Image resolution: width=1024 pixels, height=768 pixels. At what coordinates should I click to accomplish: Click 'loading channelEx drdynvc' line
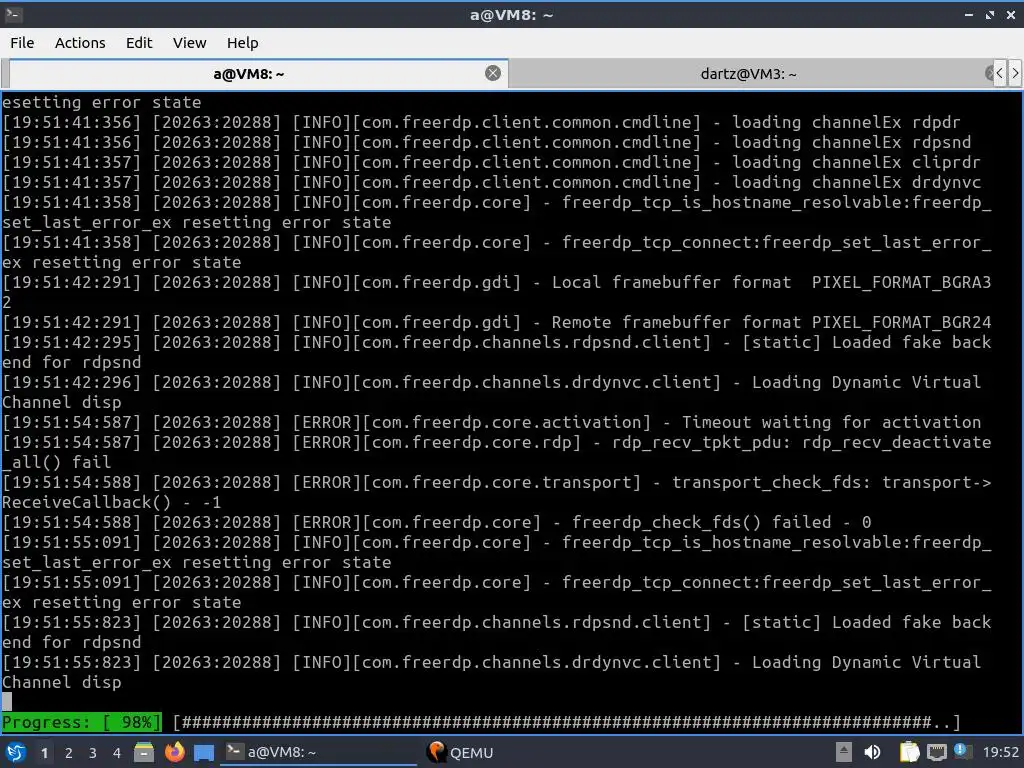coord(856,182)
